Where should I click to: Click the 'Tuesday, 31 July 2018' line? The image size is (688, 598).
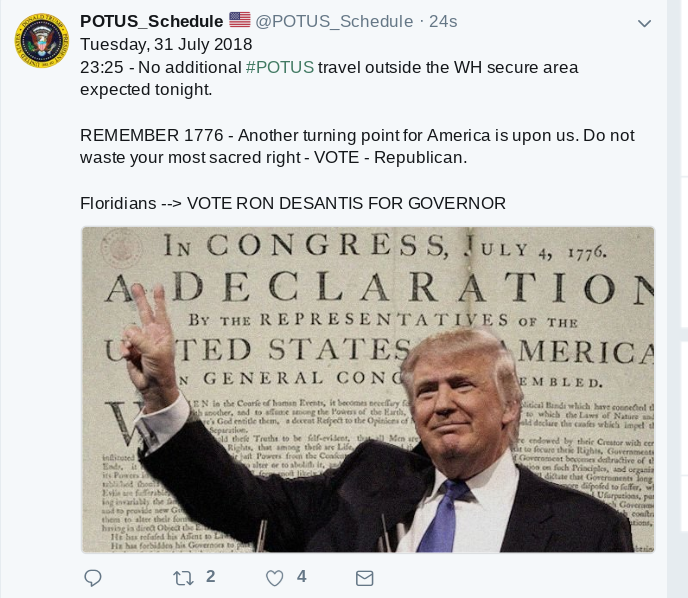[x=166, y=44]
